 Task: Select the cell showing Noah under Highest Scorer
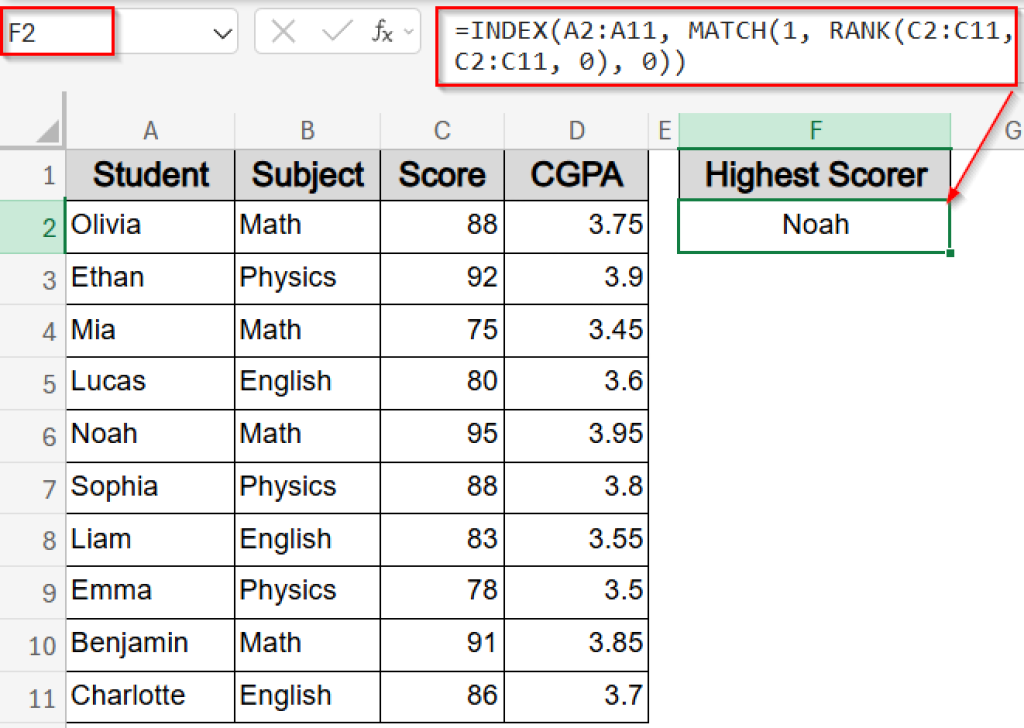tap(814, 225)
